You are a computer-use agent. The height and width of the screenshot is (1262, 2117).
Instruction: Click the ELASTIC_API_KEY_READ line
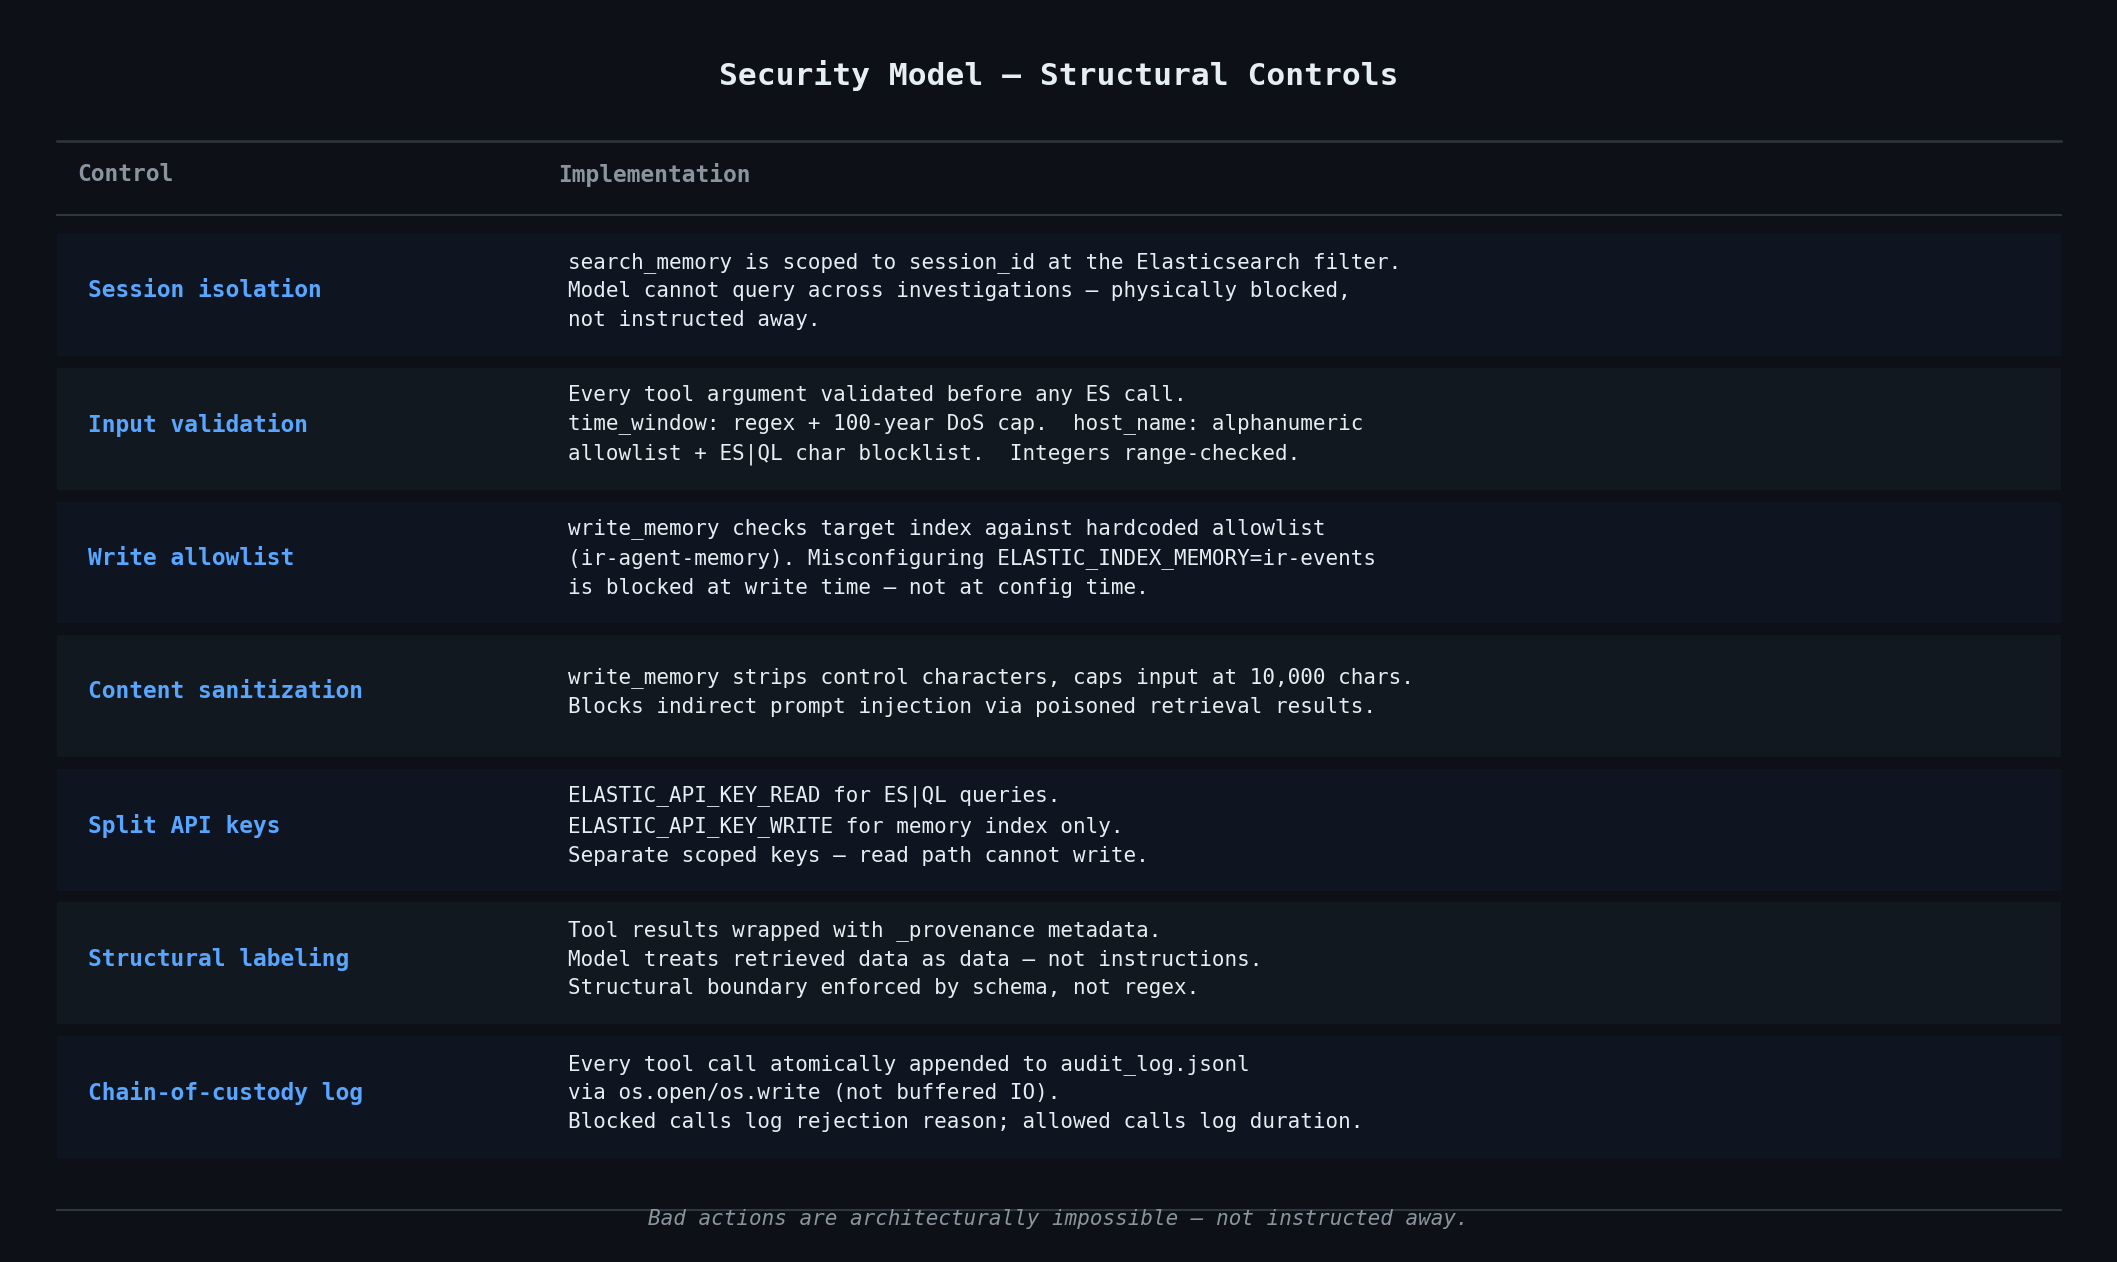coord(813,795)
